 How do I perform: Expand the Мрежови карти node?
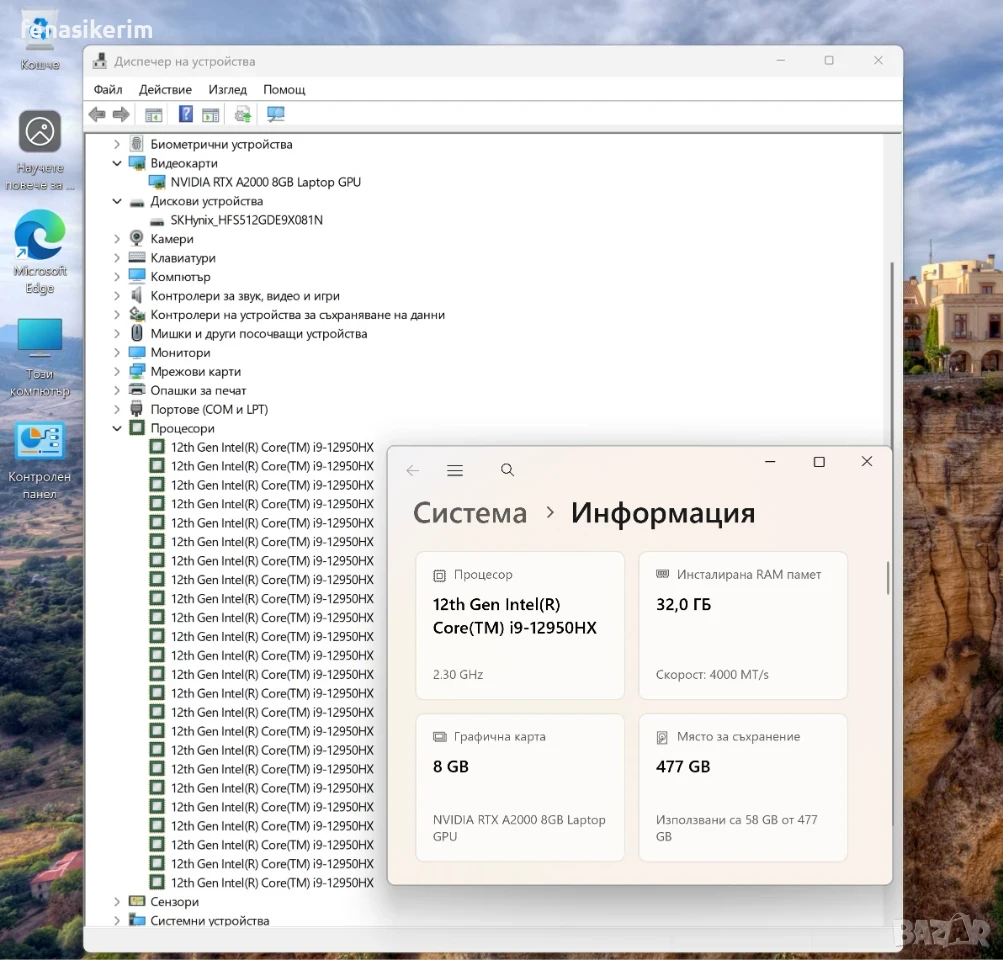[x=117, y=372]
